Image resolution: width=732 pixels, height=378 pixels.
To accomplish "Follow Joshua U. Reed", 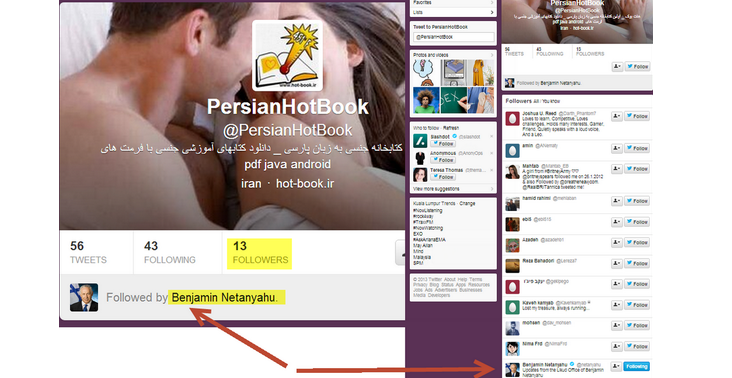I will (637, 116).
